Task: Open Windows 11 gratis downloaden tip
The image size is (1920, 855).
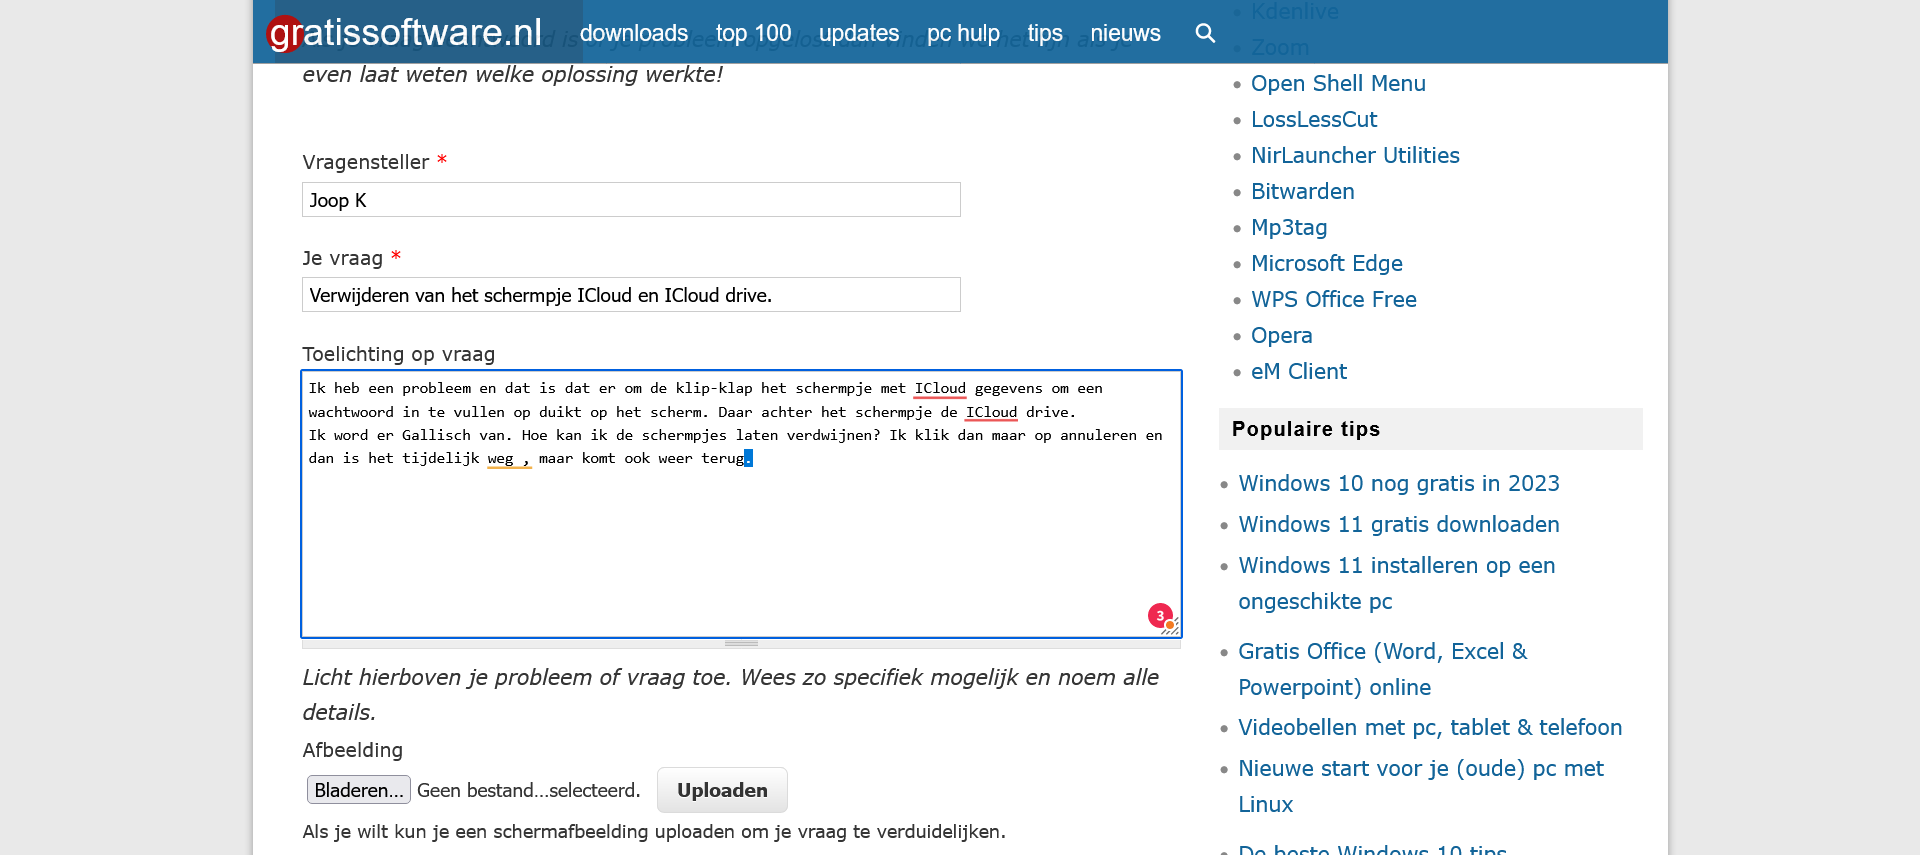Action: pos(1398,525)
